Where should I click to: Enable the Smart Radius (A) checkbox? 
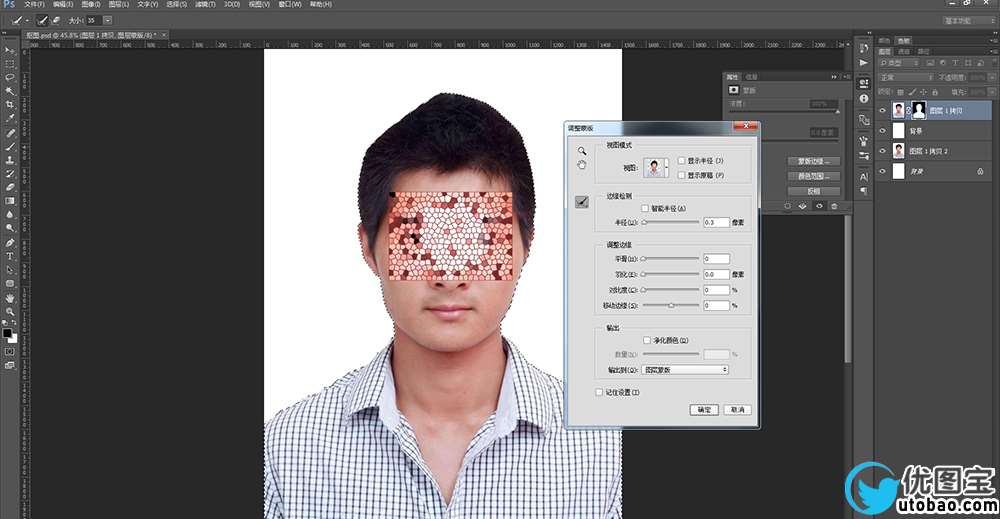[645, 208]
